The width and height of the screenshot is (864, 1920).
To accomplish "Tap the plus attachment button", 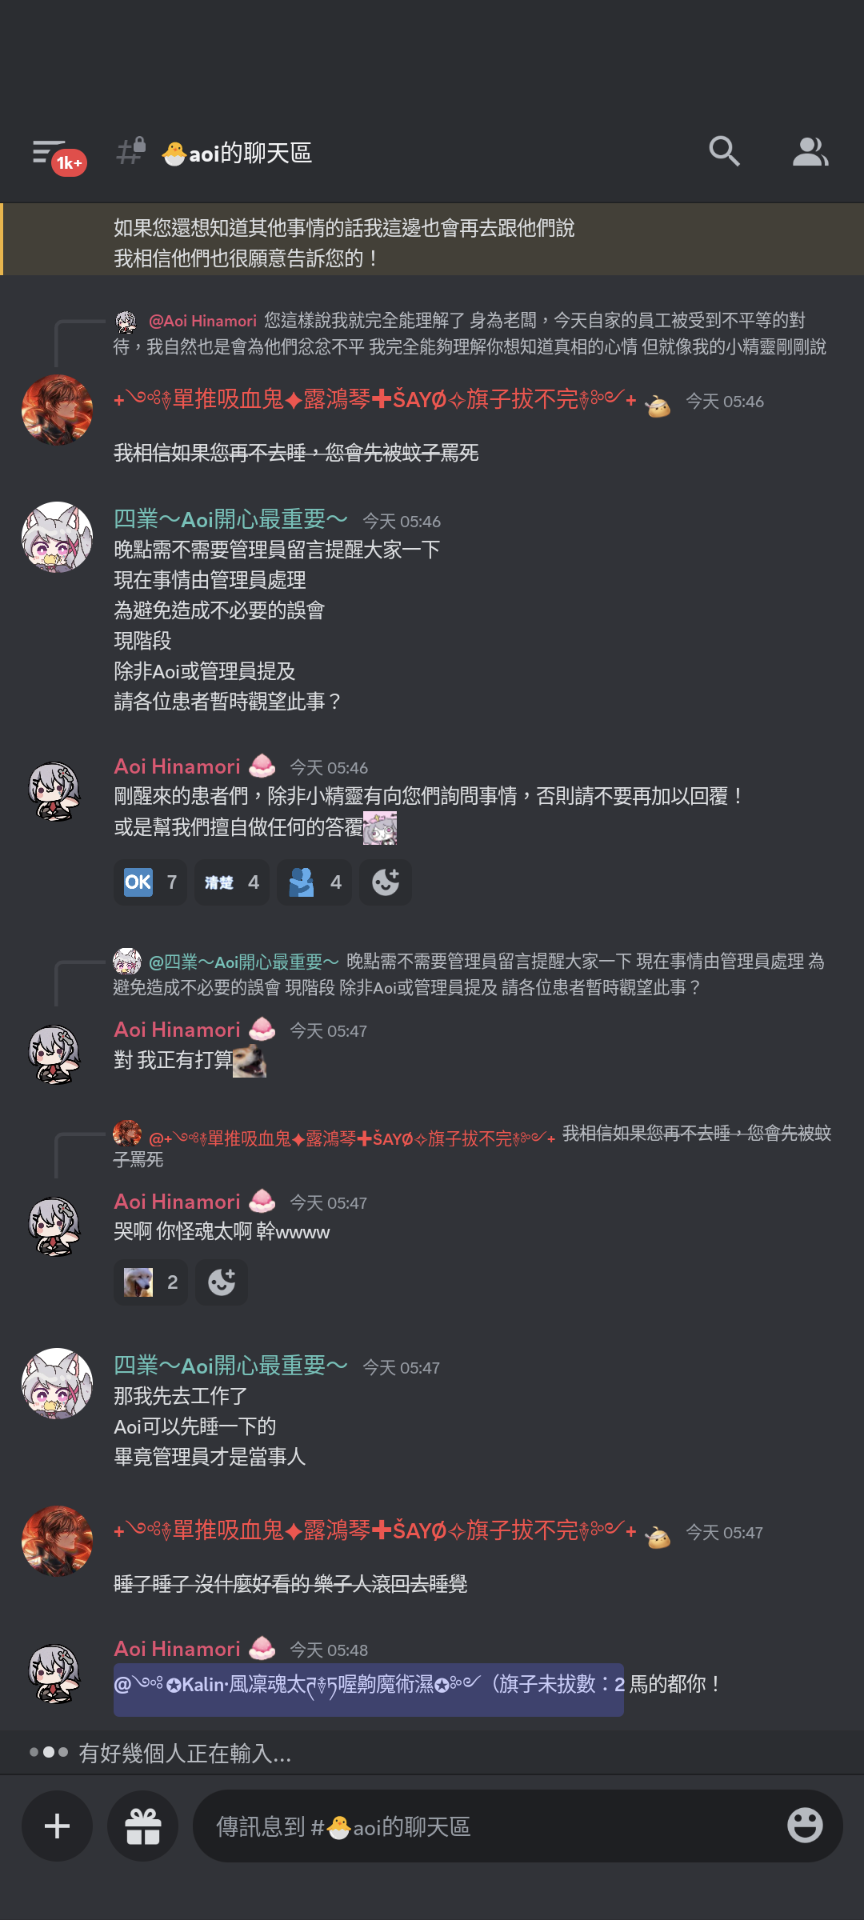I will point(58,1826).
